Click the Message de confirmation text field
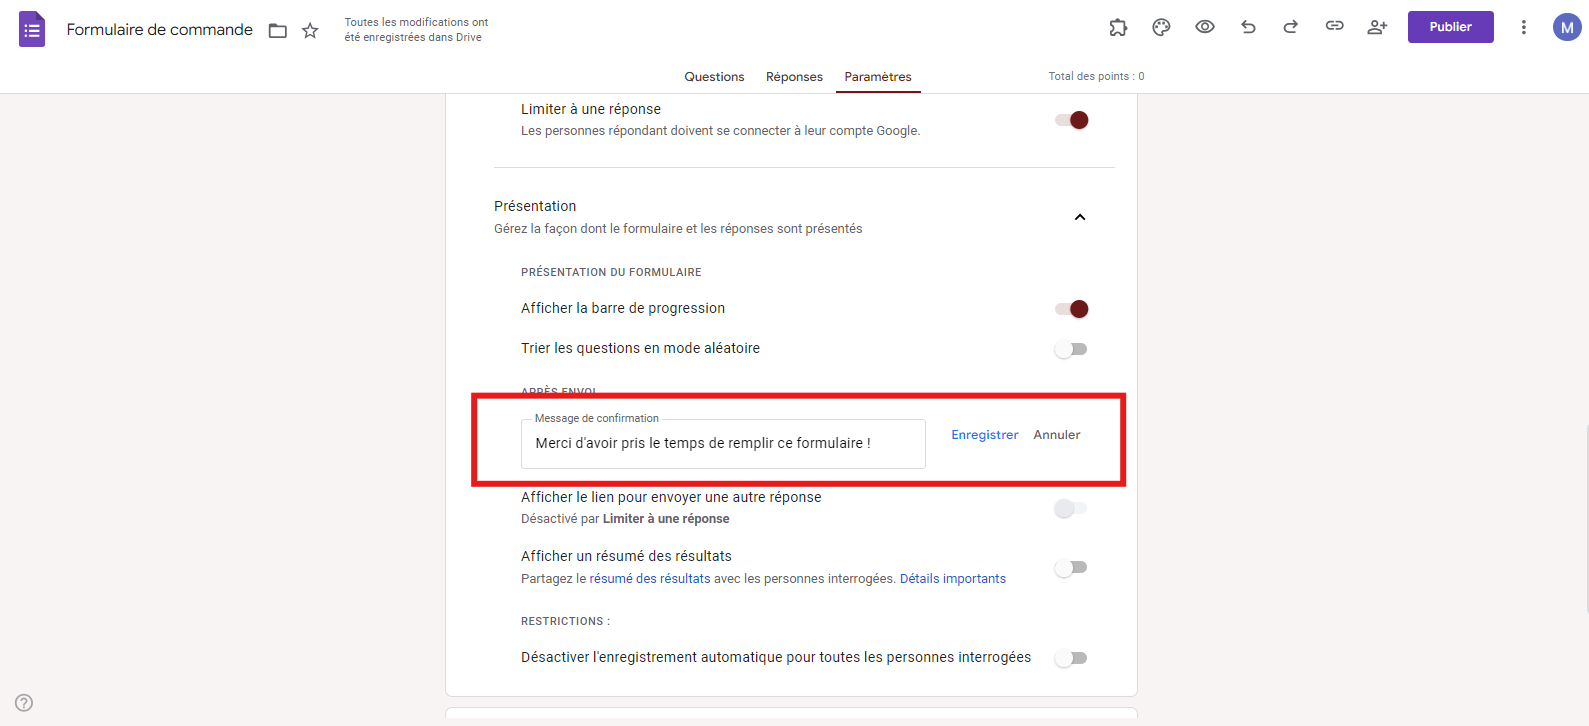 (722, 443)
